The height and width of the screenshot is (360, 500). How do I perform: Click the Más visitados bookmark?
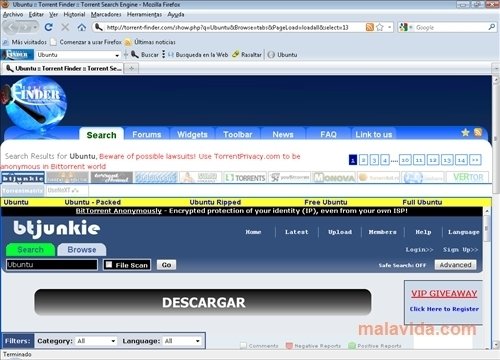25,42
